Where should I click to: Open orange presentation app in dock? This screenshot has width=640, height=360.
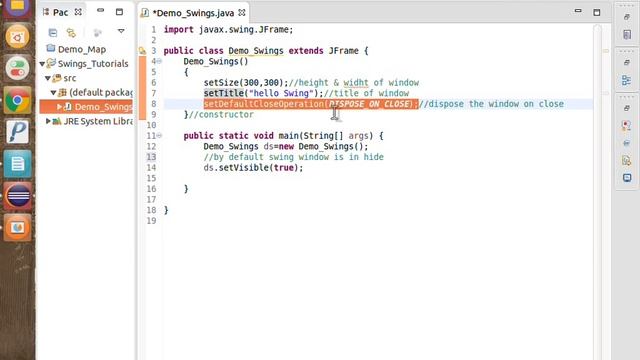coord(18,227)
